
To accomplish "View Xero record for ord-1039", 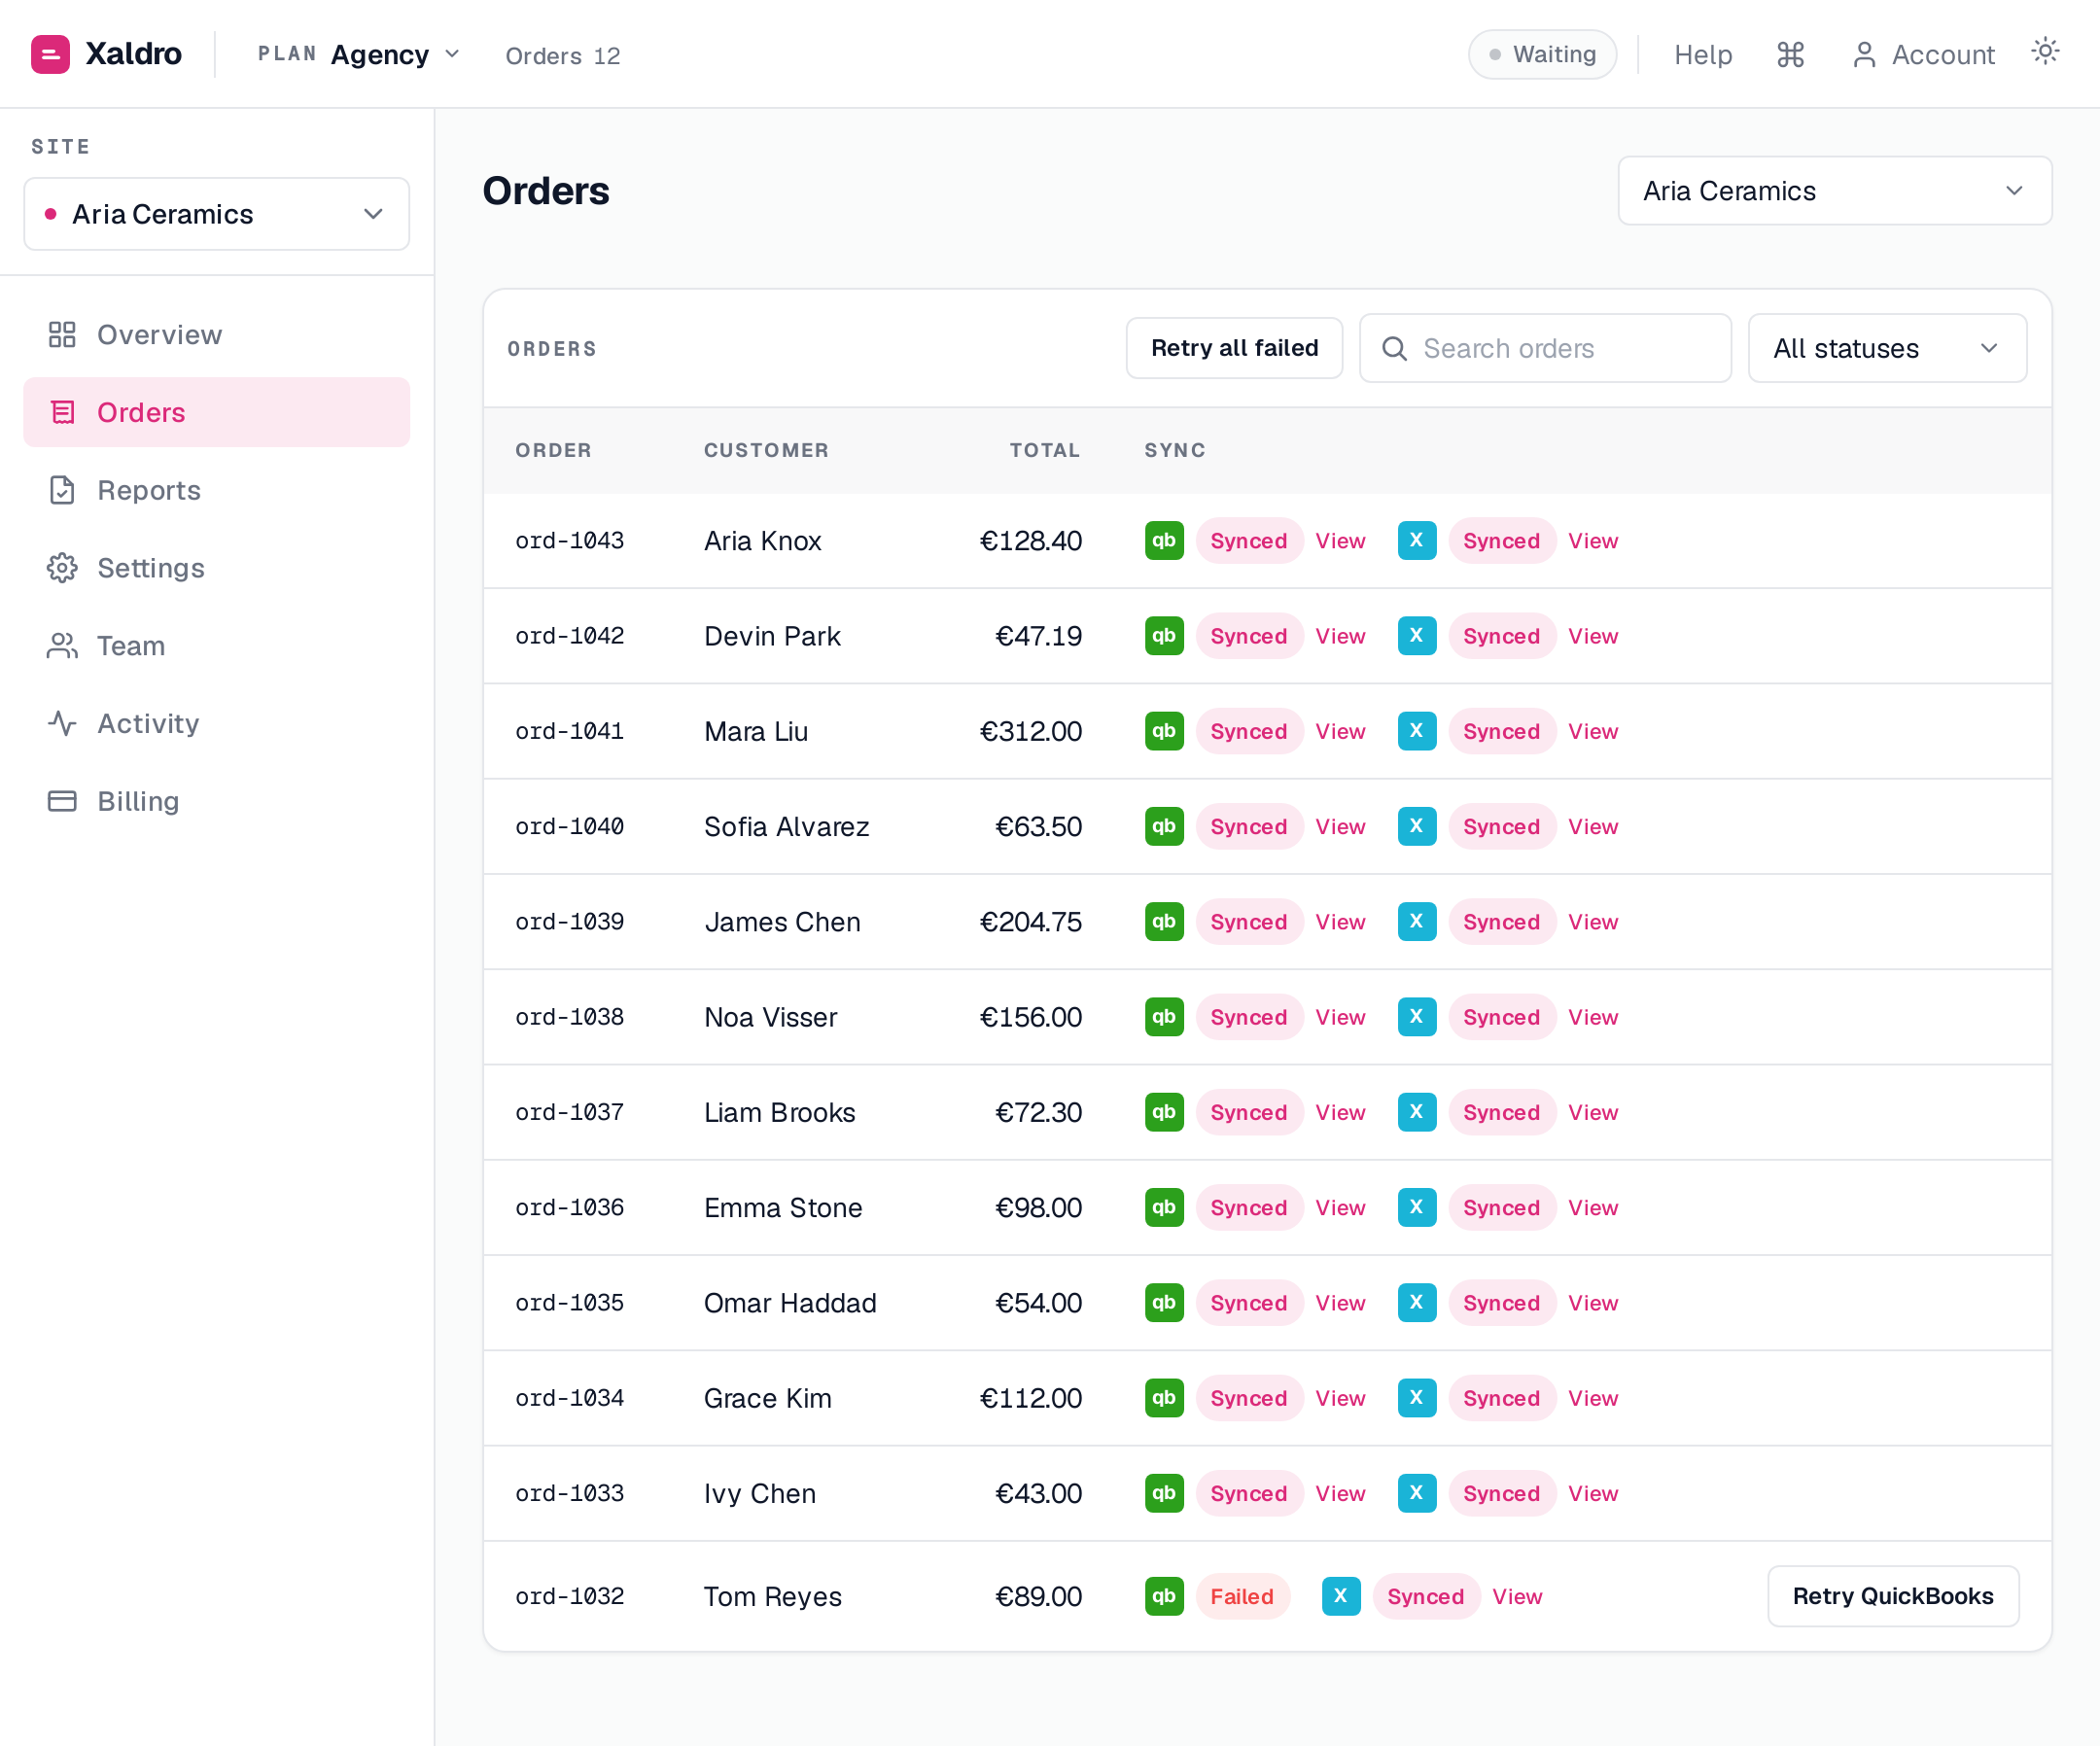I will pos(1592,922).
